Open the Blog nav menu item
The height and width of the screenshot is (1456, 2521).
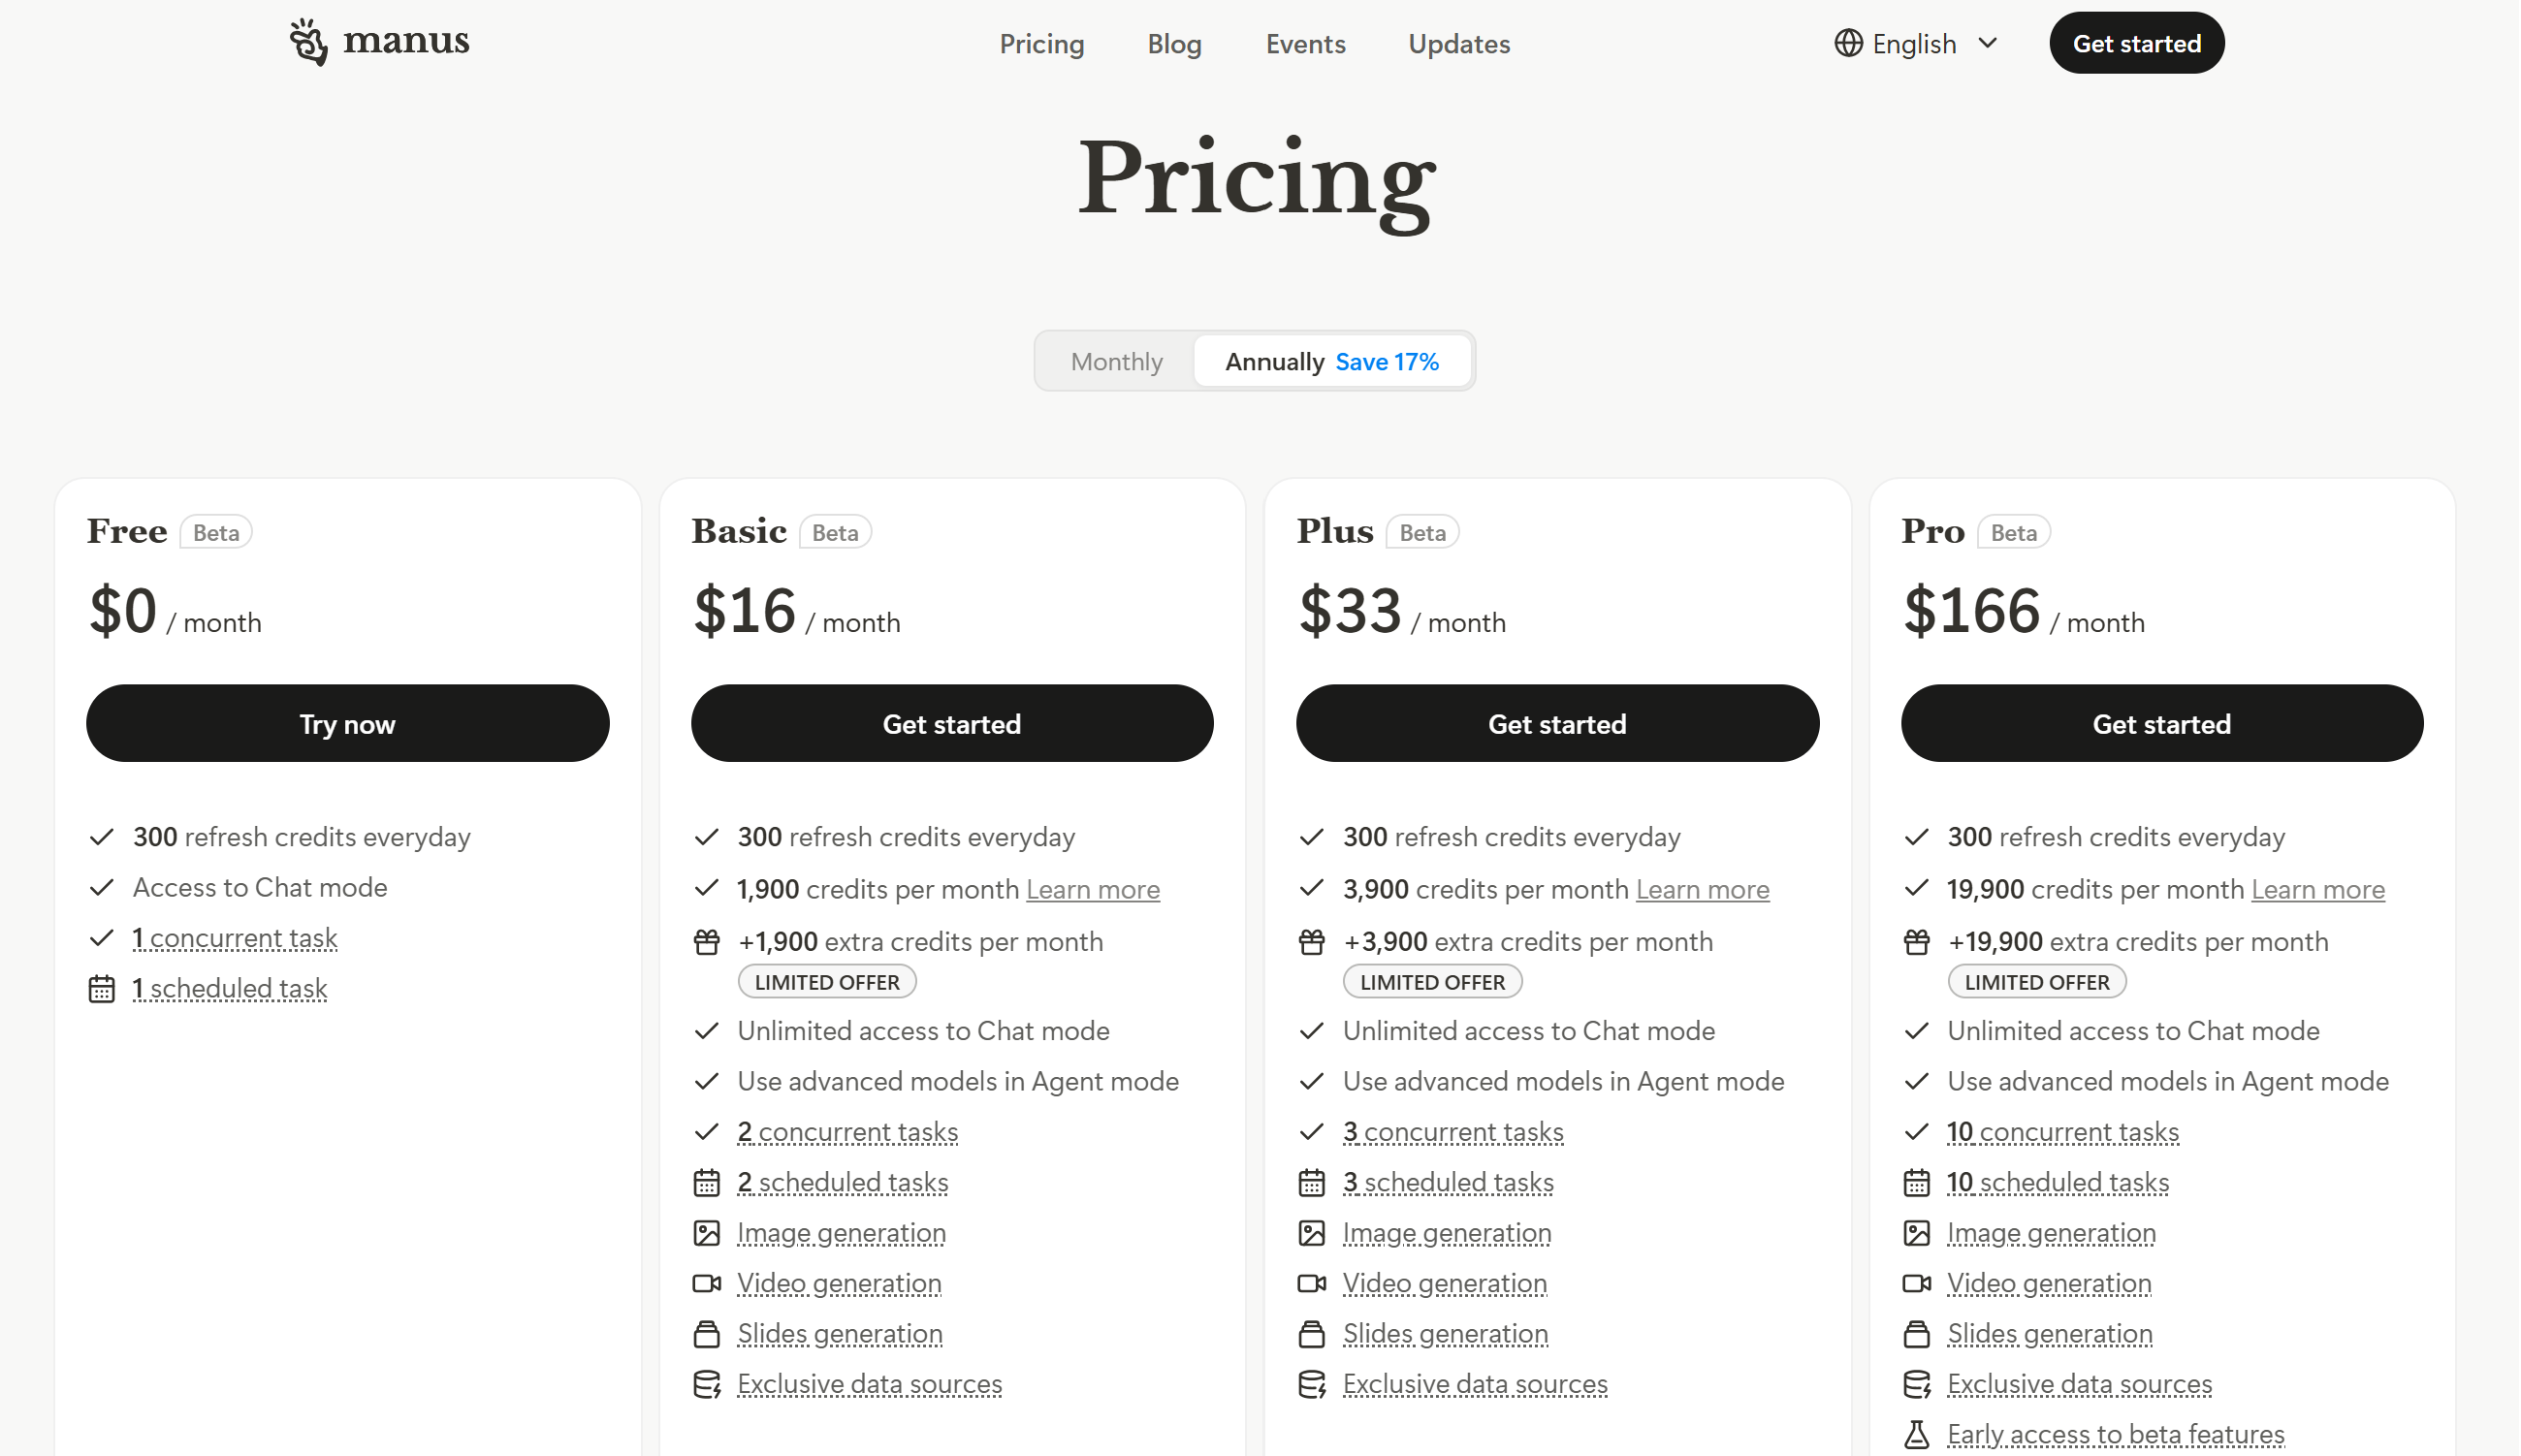tap(1174, 44)
